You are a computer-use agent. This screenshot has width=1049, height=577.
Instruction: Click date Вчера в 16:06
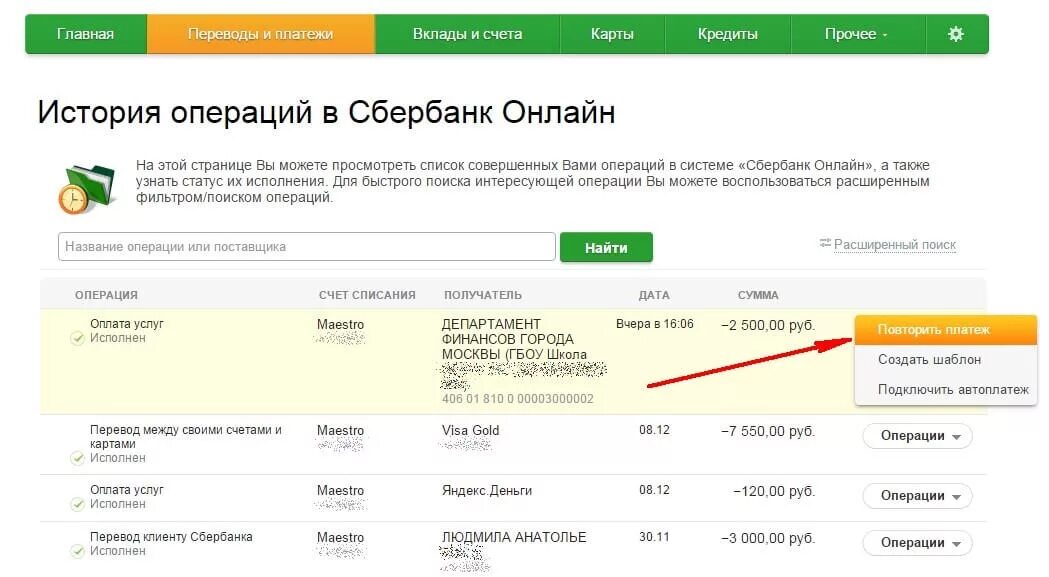pyautogui.click(x=655, y=324)
